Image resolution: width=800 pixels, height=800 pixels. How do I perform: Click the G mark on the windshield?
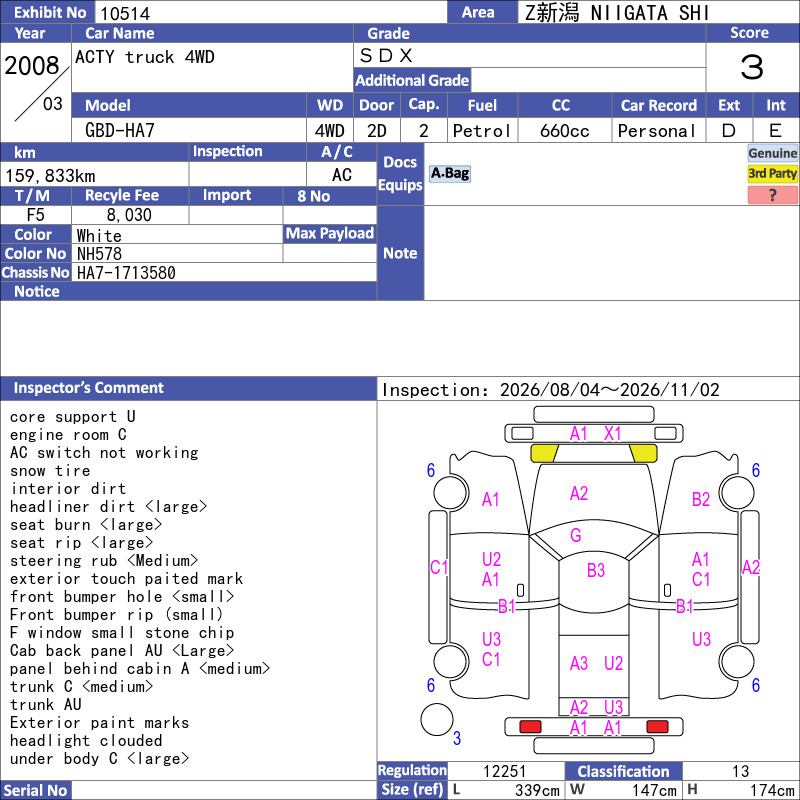pos(576,535)
